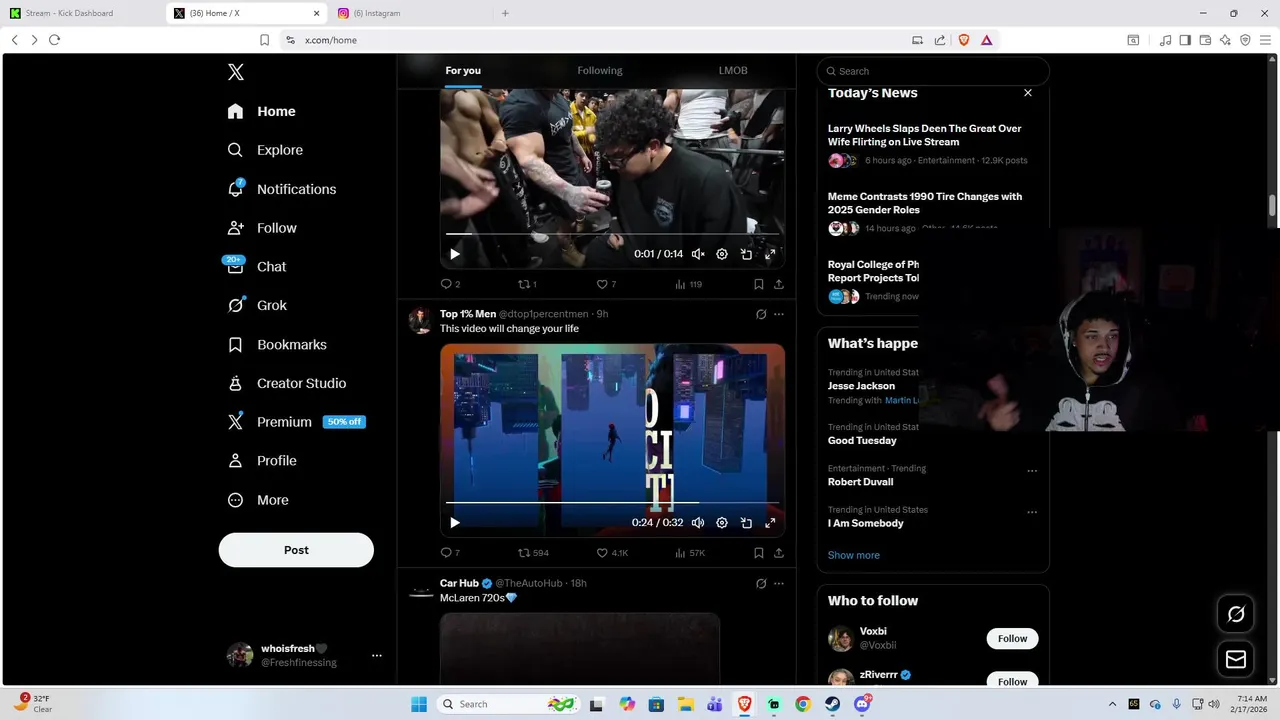
Task: Open settings gear on Spider-Man video
Action: click(x=722, y=522)
